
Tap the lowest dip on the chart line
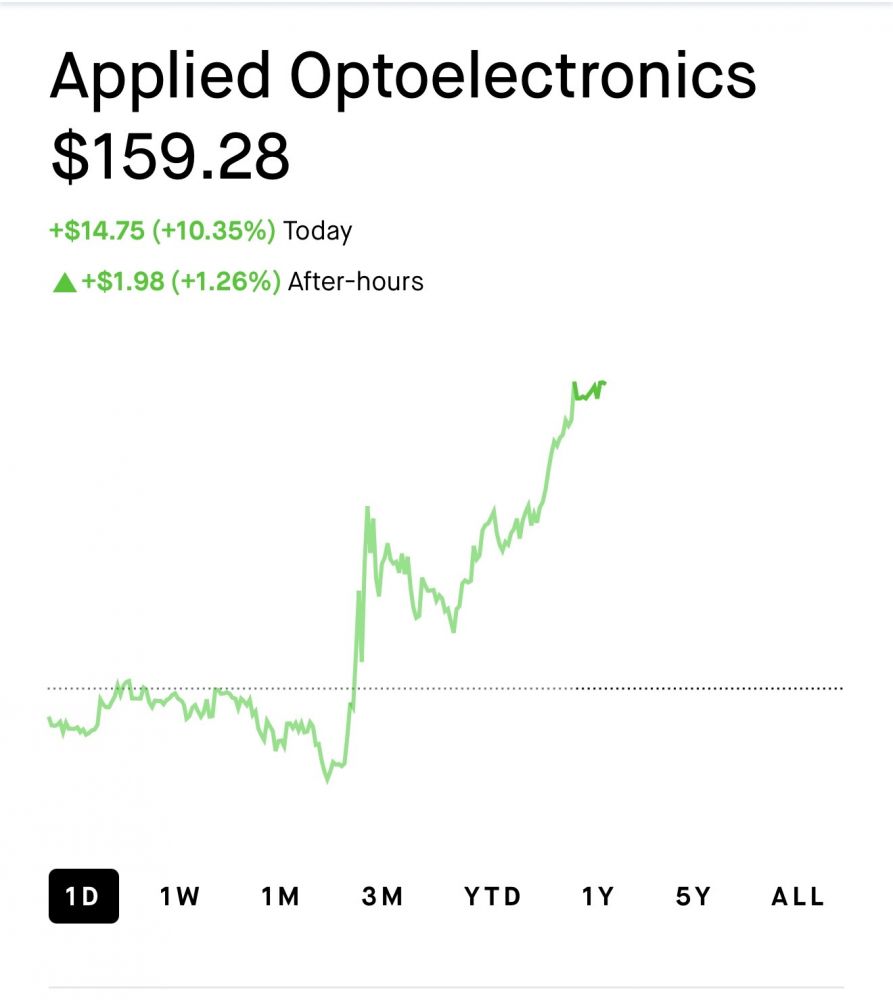pos(327,780)
